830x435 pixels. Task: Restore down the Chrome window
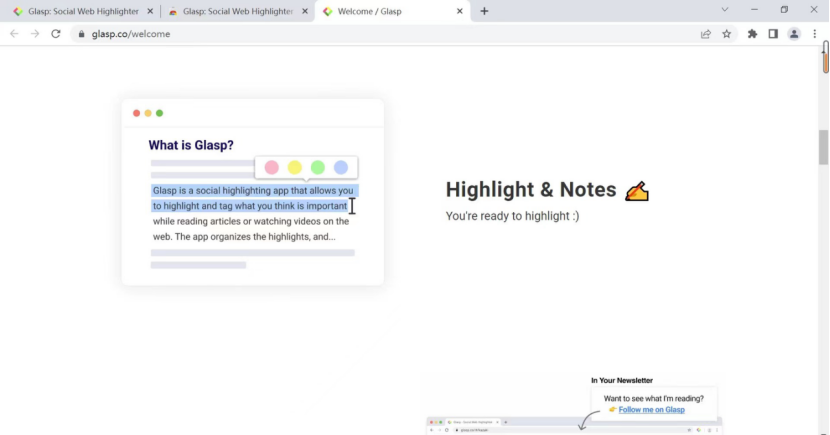coord(784,10)
